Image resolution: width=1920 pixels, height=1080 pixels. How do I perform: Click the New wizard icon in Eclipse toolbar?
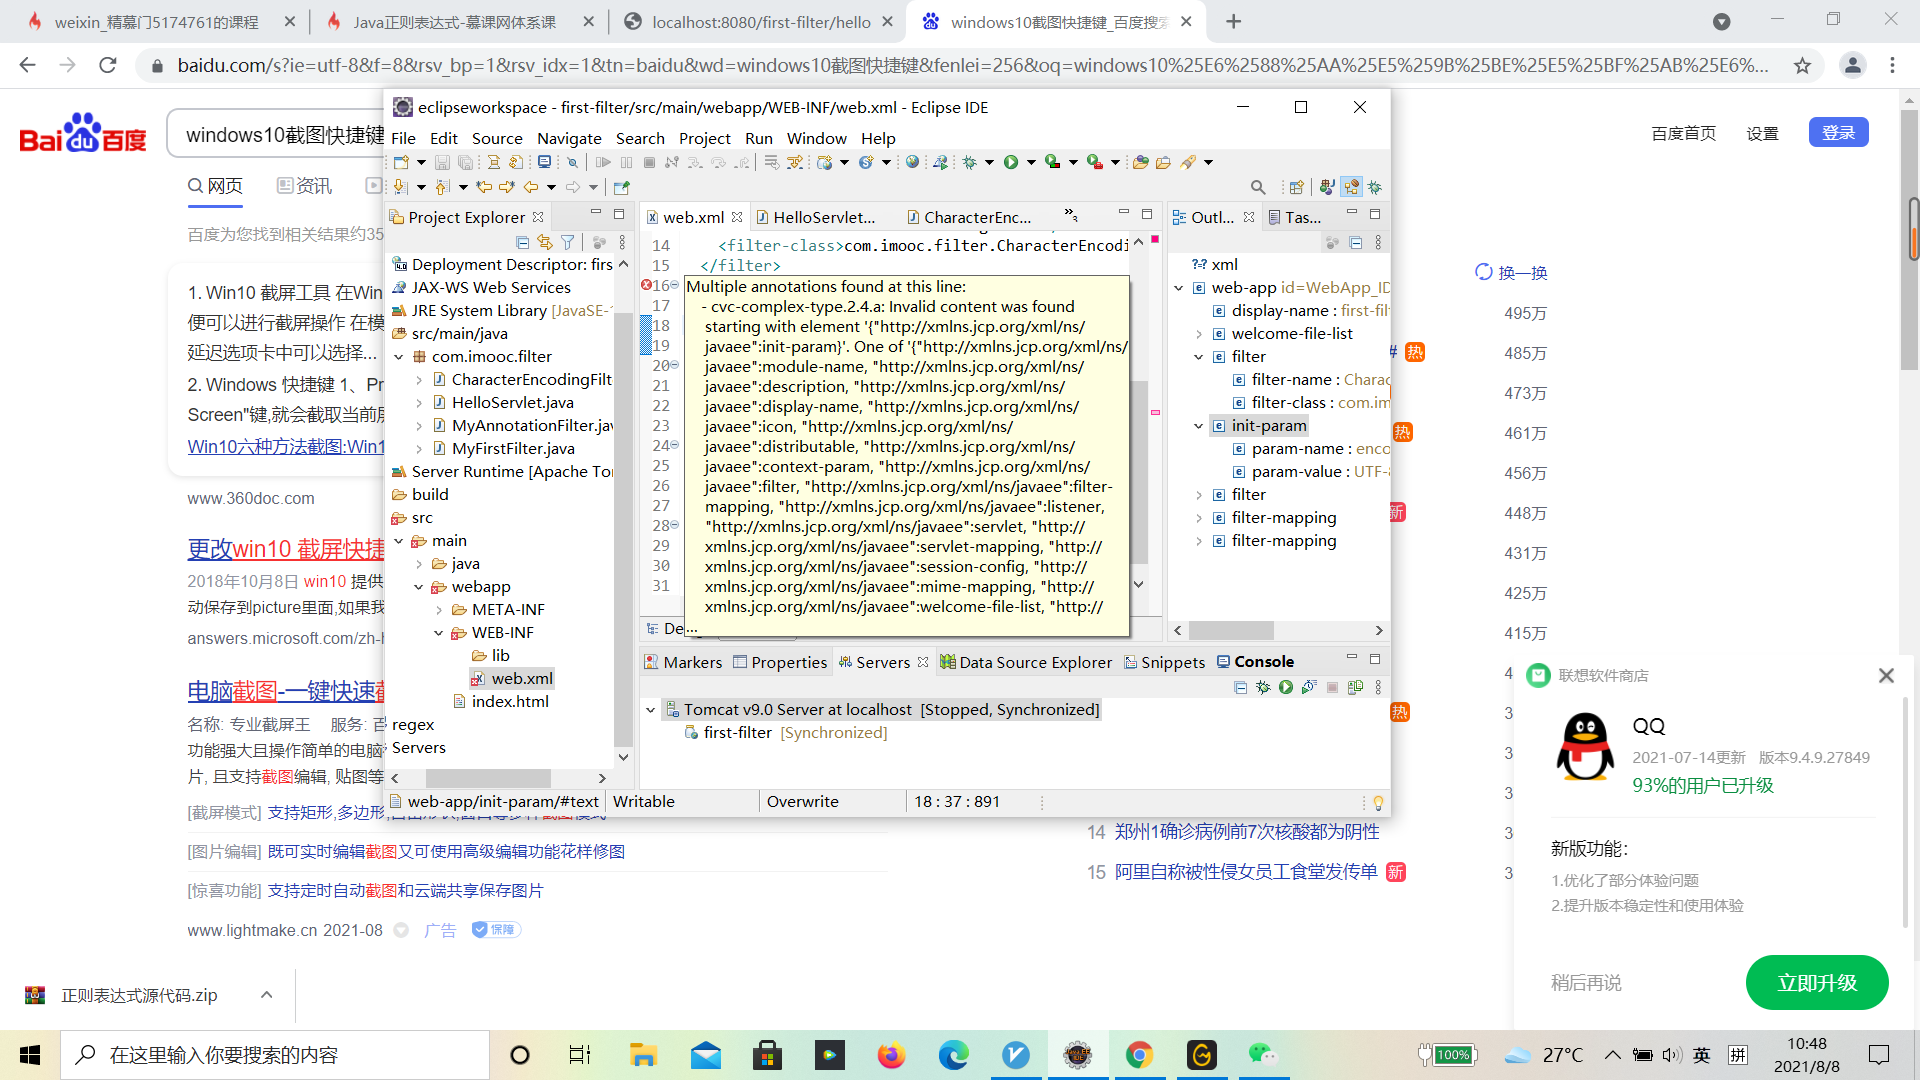(402, 162)
